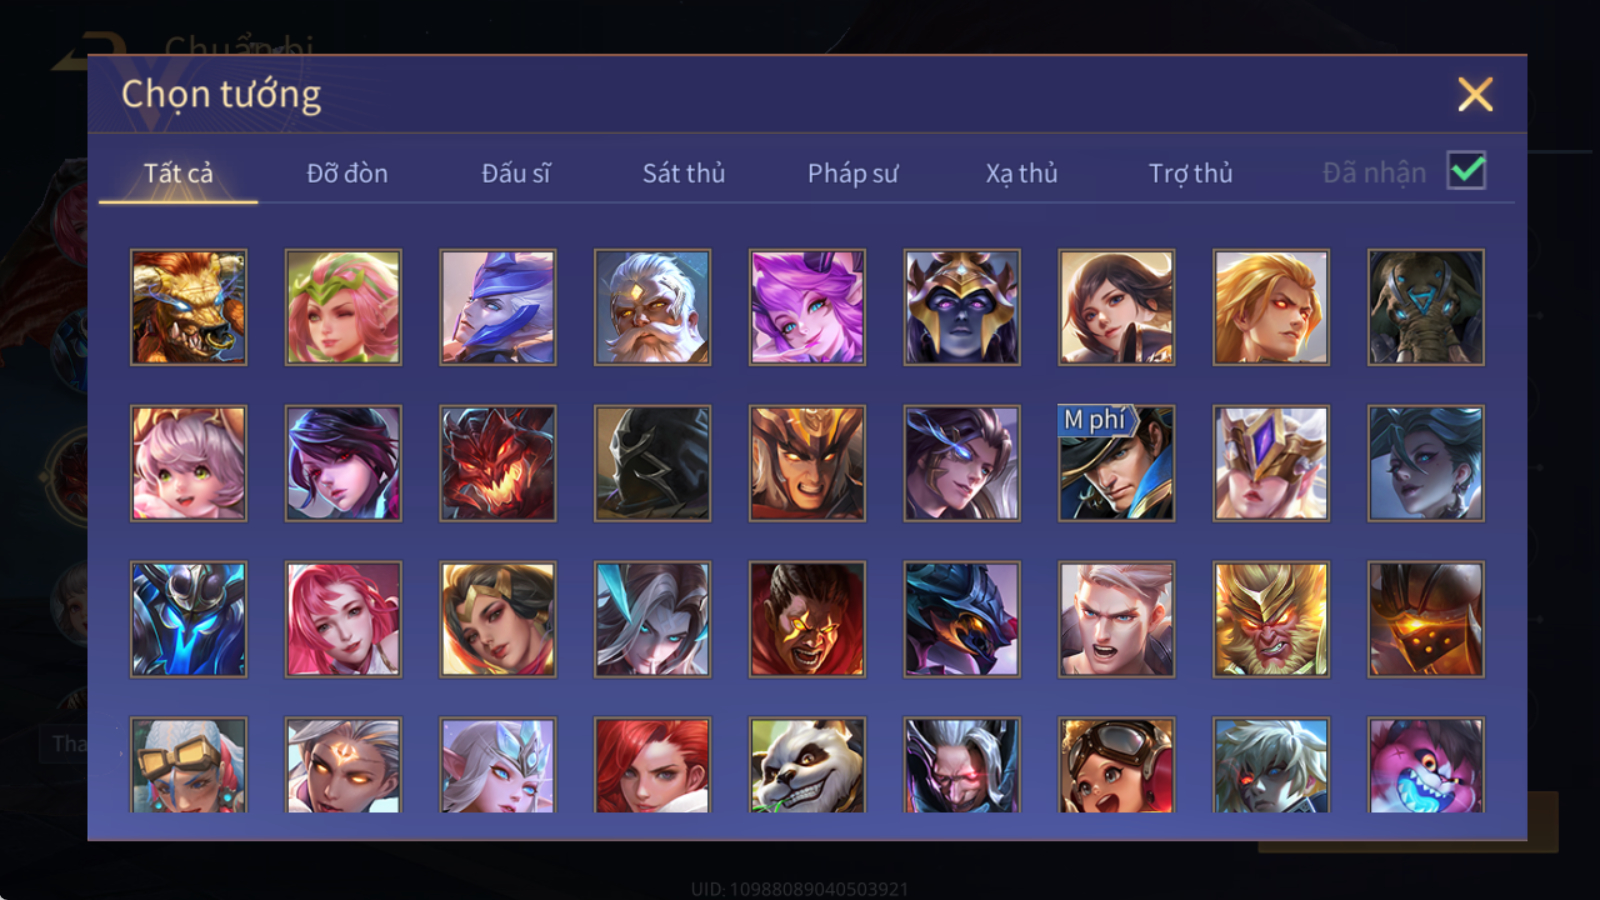Image resolution: width=1600 pixels, height=900 pixels.
Task: Select the golden monkey king hero
Action: point(1271,619)
